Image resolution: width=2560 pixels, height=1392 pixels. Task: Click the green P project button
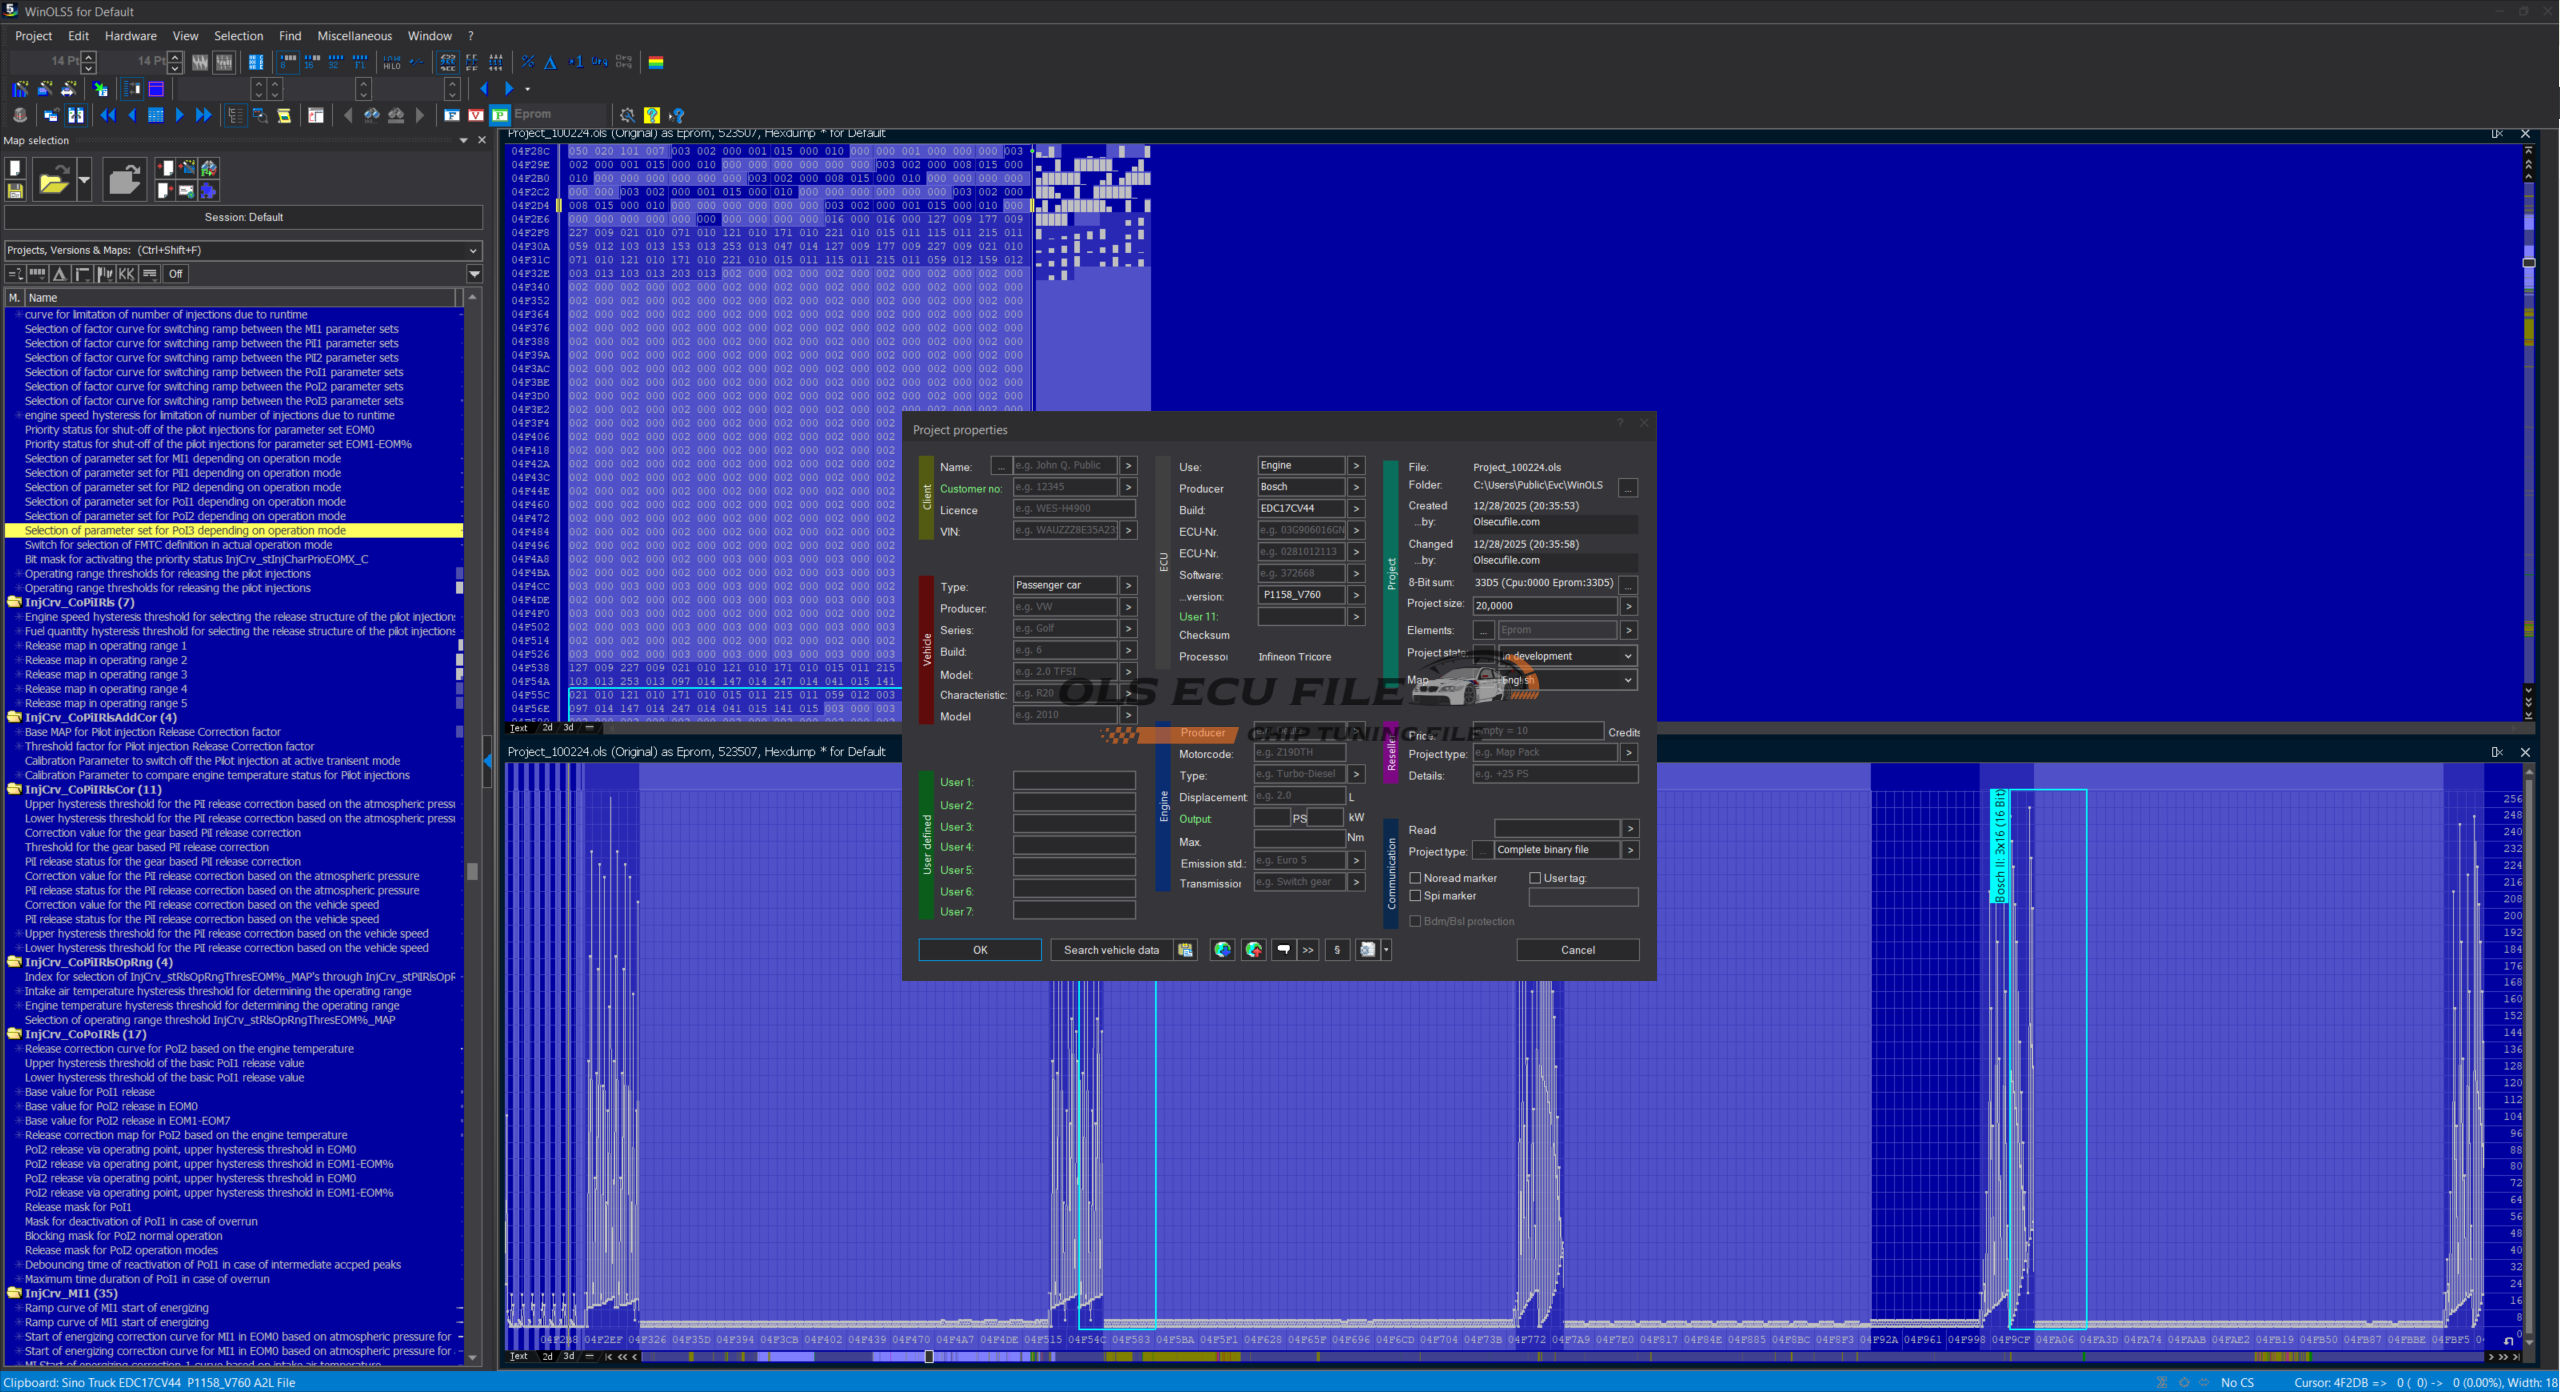point(500,115)
